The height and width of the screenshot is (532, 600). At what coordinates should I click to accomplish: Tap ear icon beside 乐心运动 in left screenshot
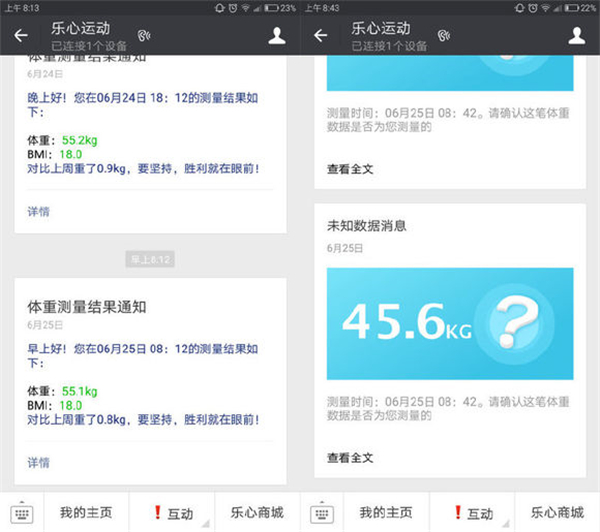tap(144, 36)
